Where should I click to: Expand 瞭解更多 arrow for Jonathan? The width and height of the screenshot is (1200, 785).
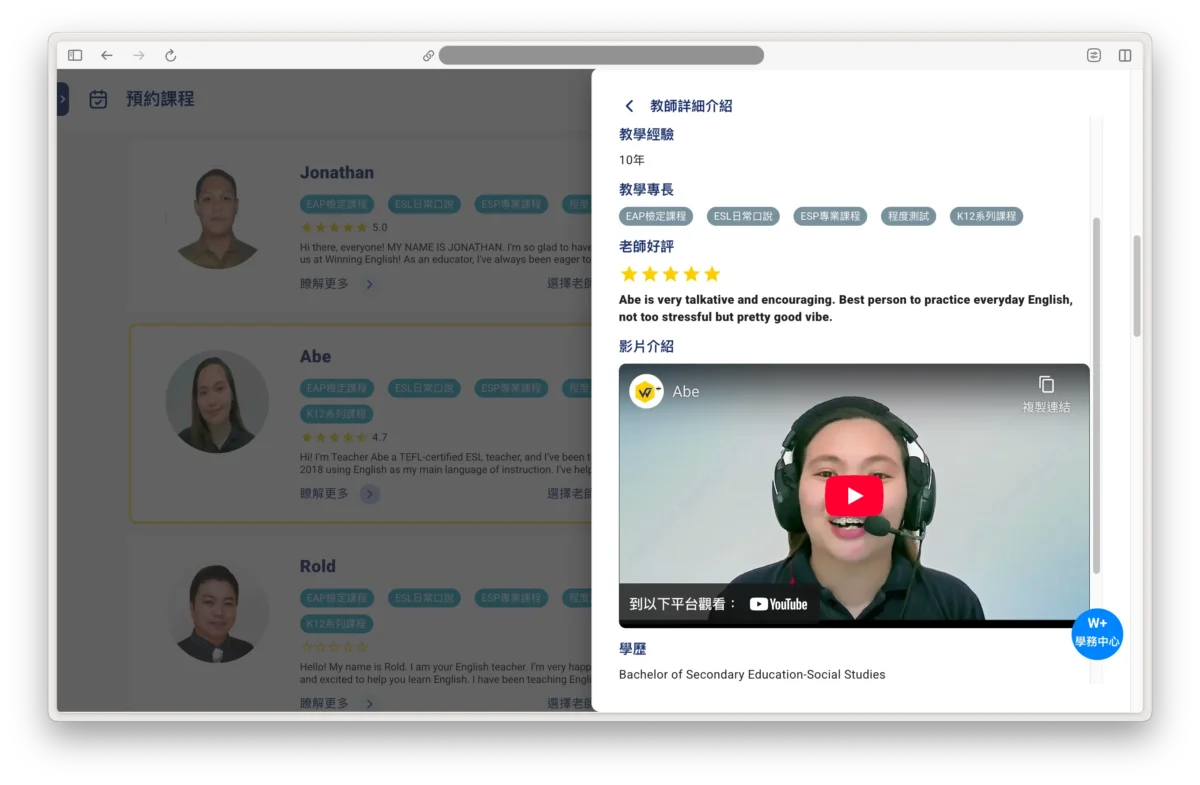[x=369, y=284]
